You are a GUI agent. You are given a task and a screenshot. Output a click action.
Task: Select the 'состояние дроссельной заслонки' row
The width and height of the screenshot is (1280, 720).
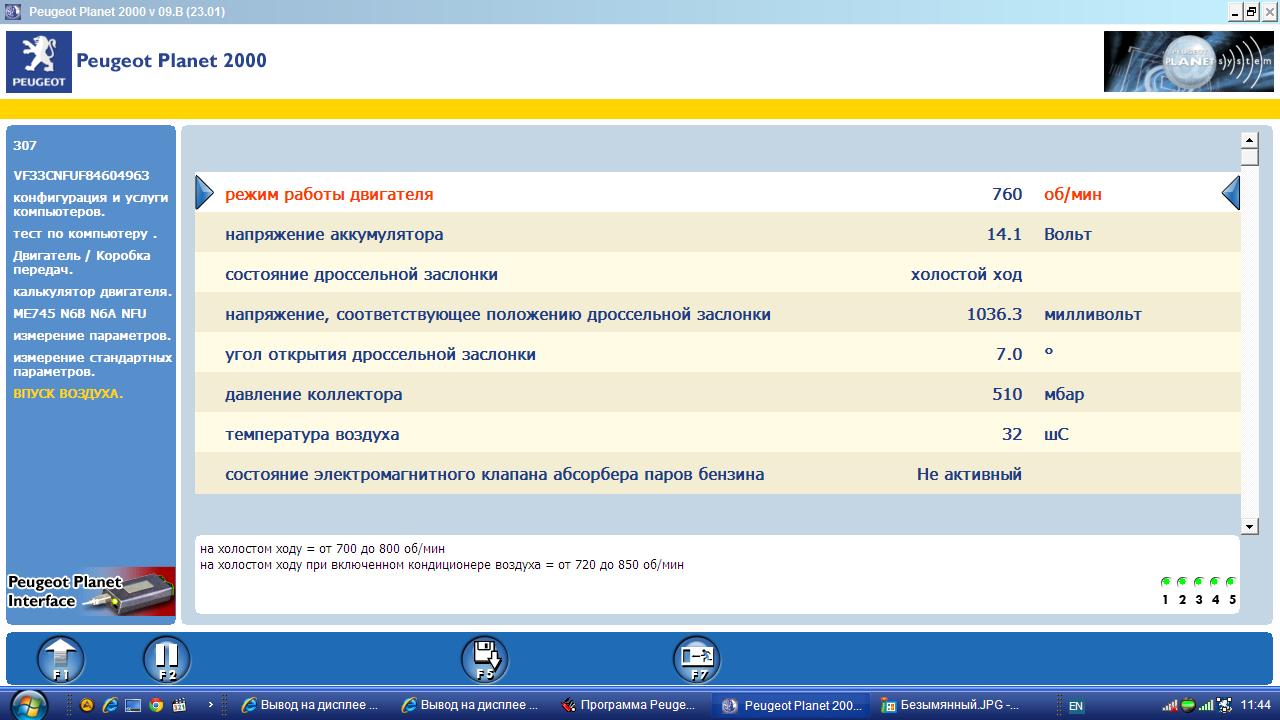[x=717, y=273]
